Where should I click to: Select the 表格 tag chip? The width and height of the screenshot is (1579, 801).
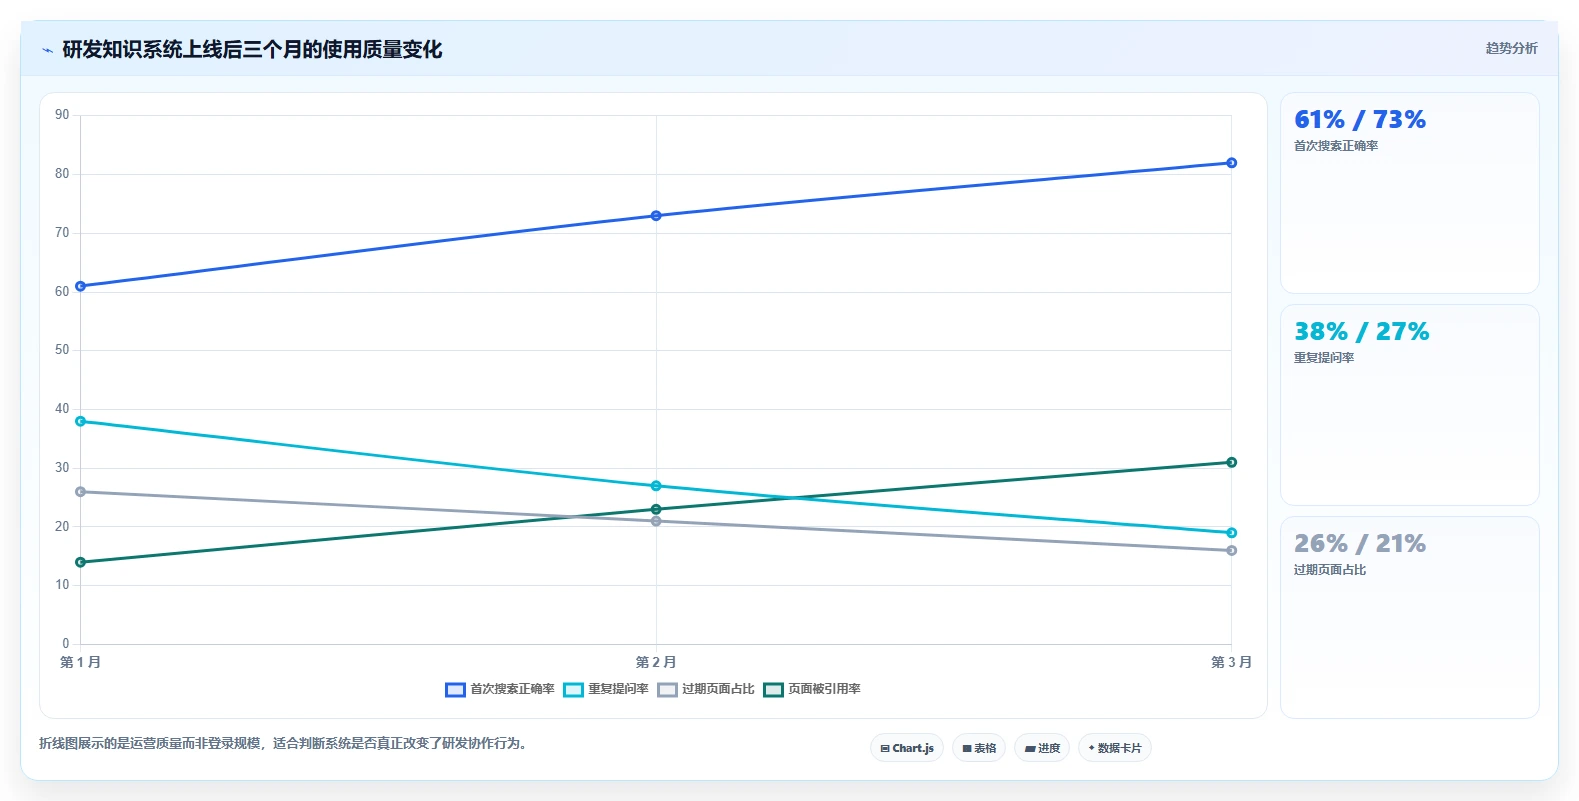pyautogui.click(x=979, y=748)
